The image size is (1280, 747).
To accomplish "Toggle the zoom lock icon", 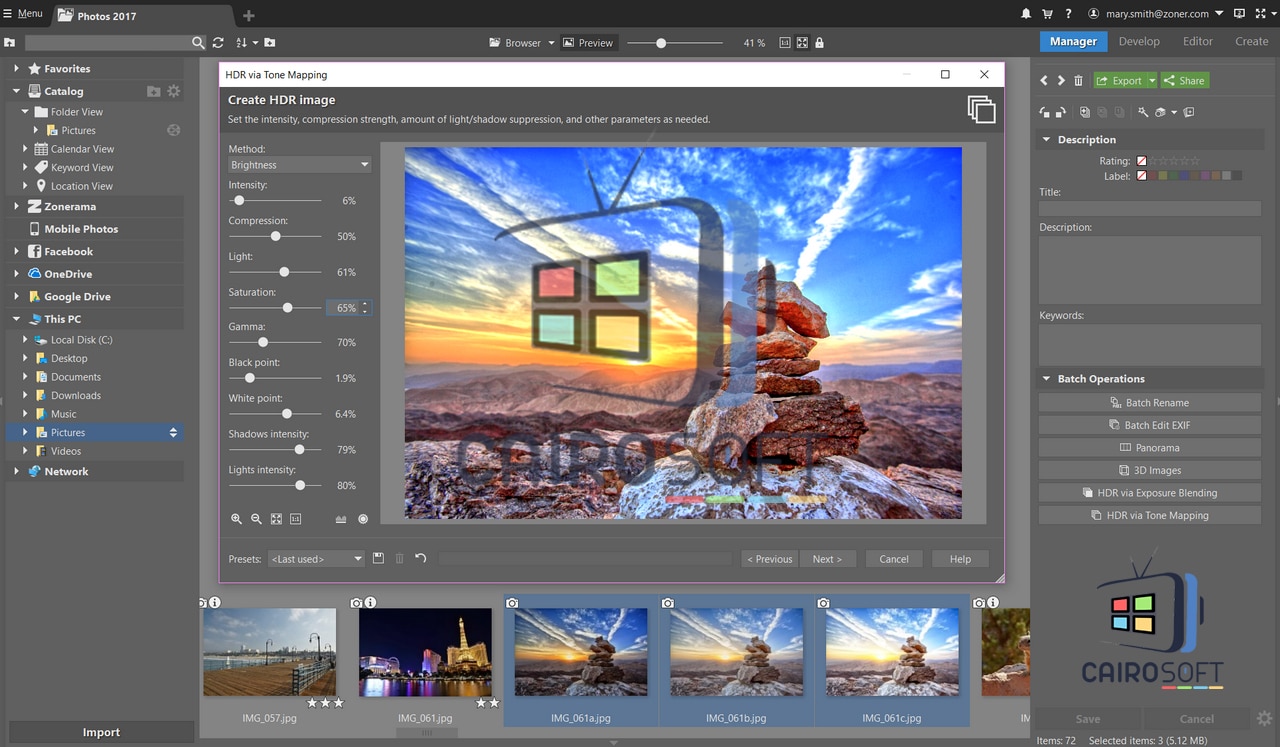I will [x=820, y=43].
